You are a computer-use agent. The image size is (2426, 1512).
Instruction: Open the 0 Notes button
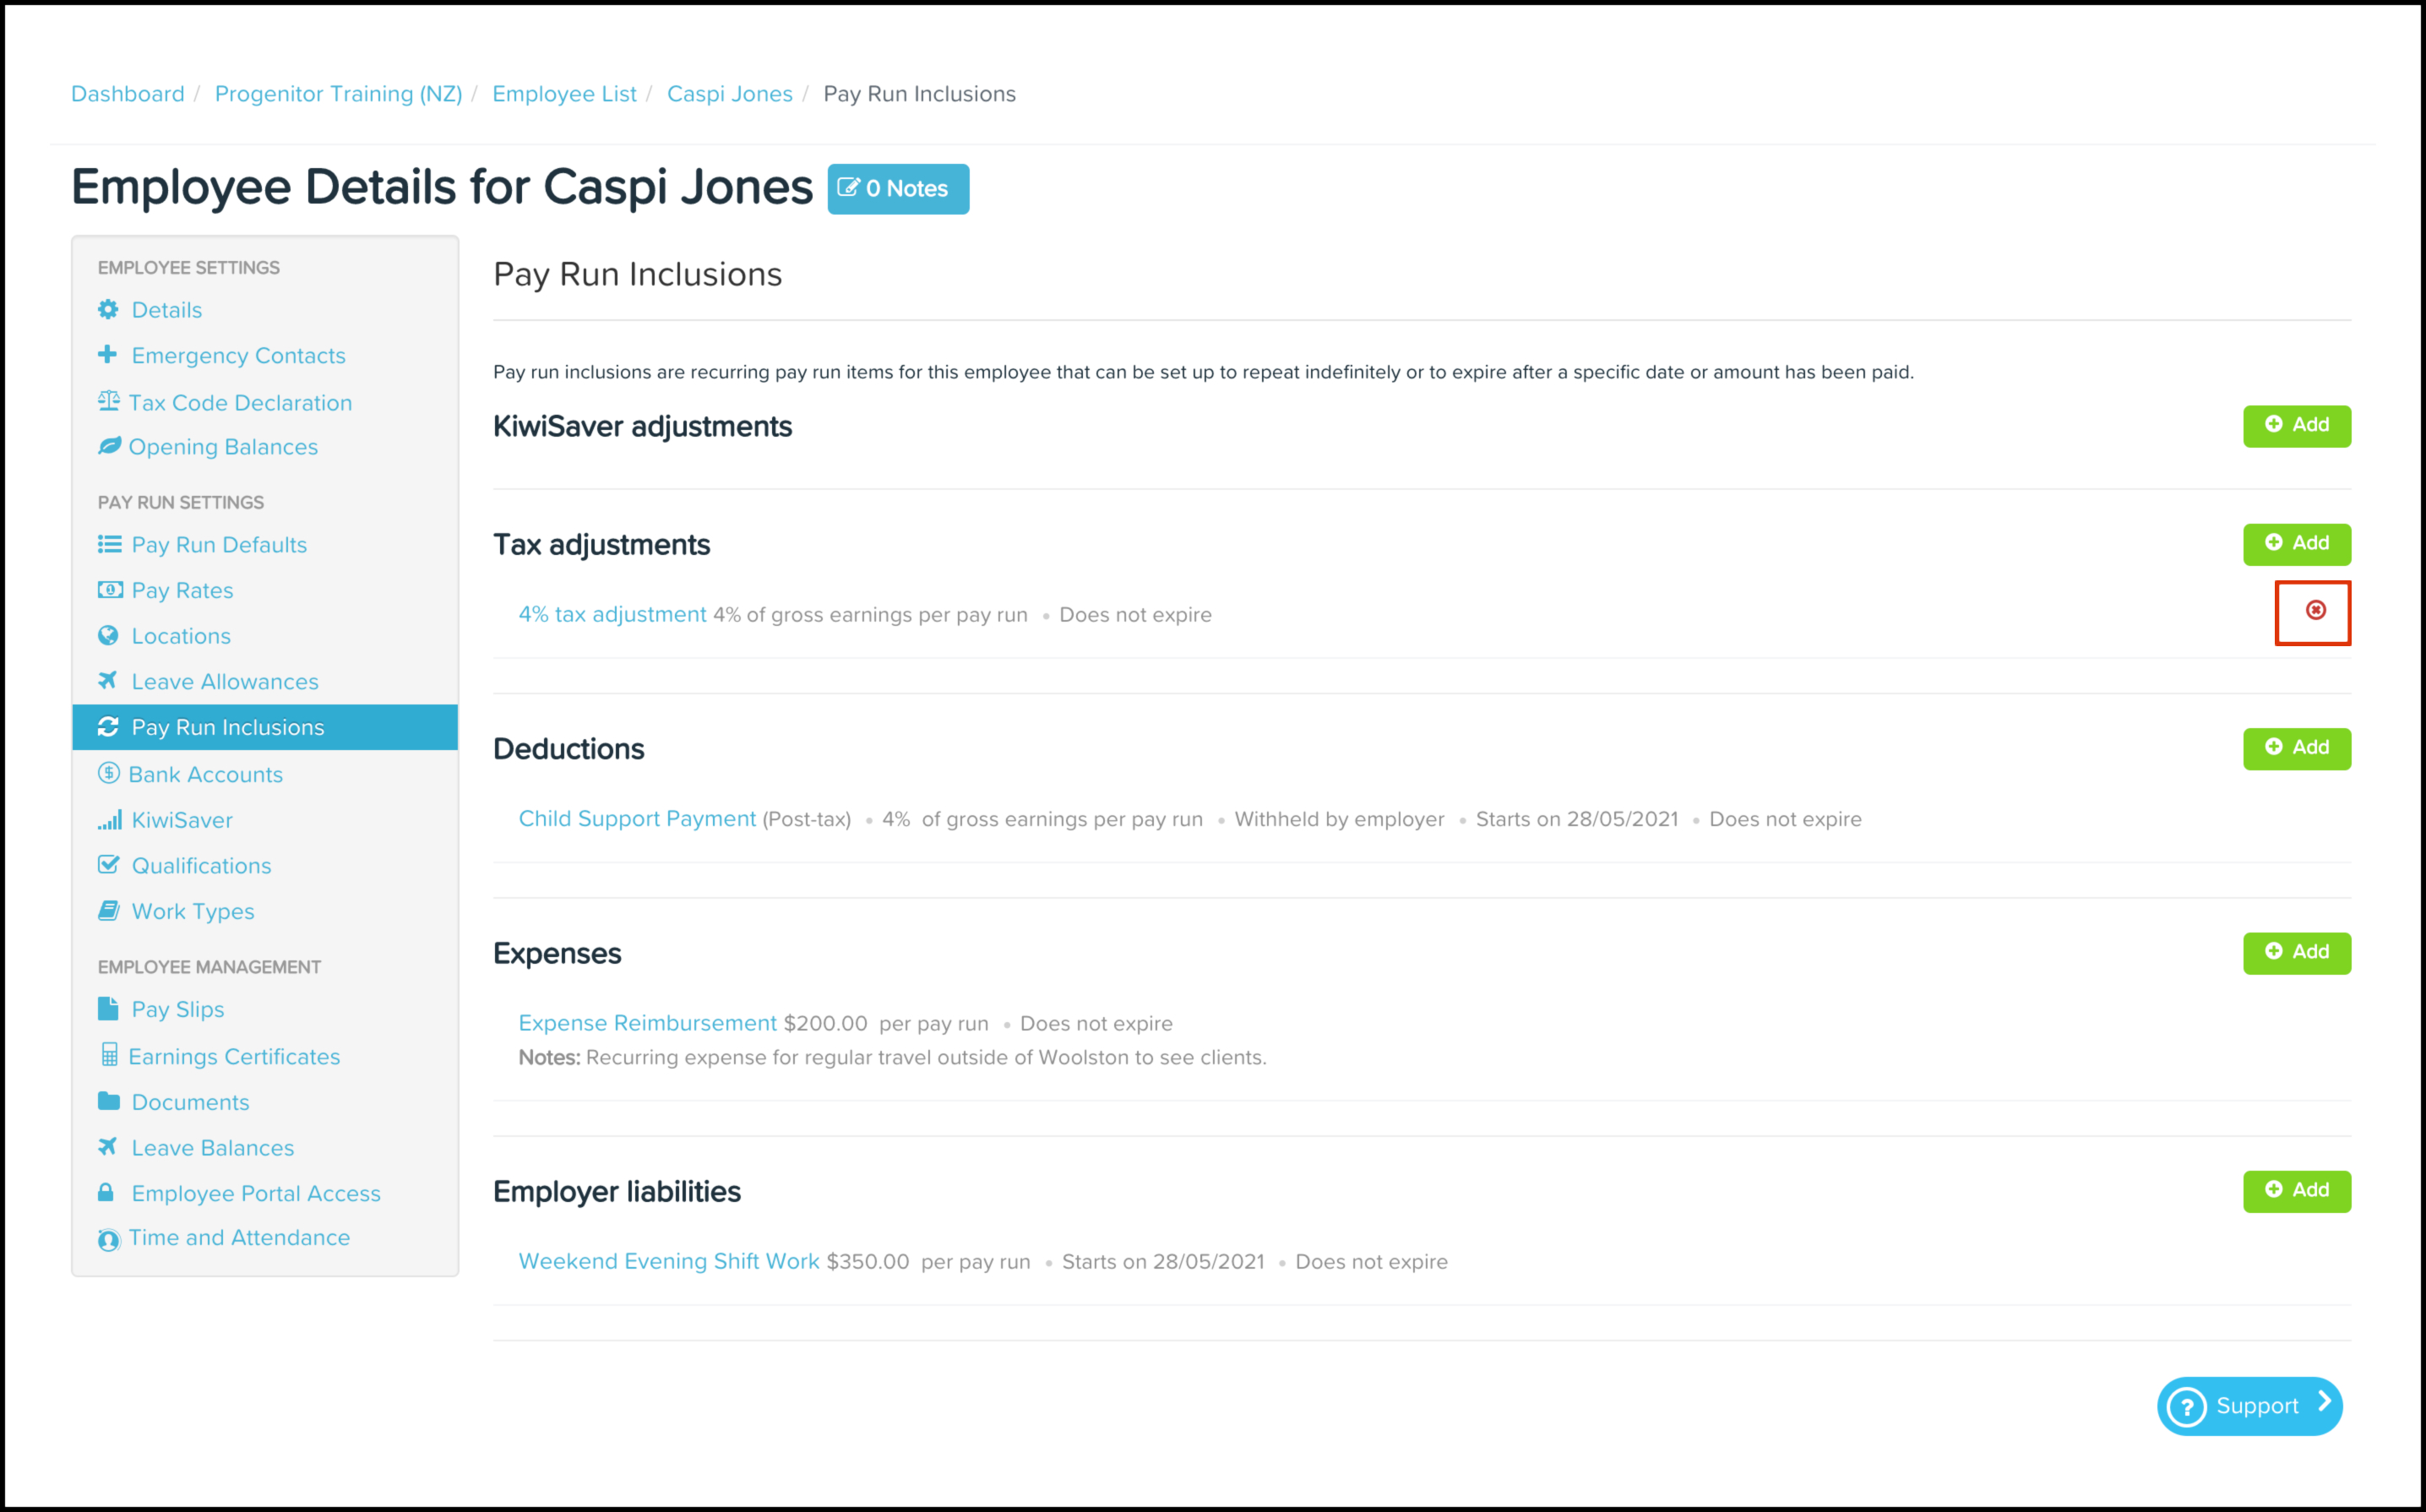(897, 189)
